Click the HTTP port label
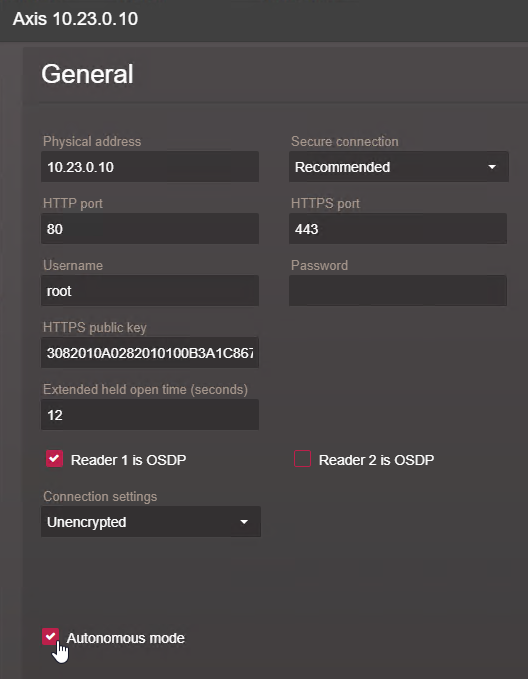528x679 pixels. [x=73, y=204]
